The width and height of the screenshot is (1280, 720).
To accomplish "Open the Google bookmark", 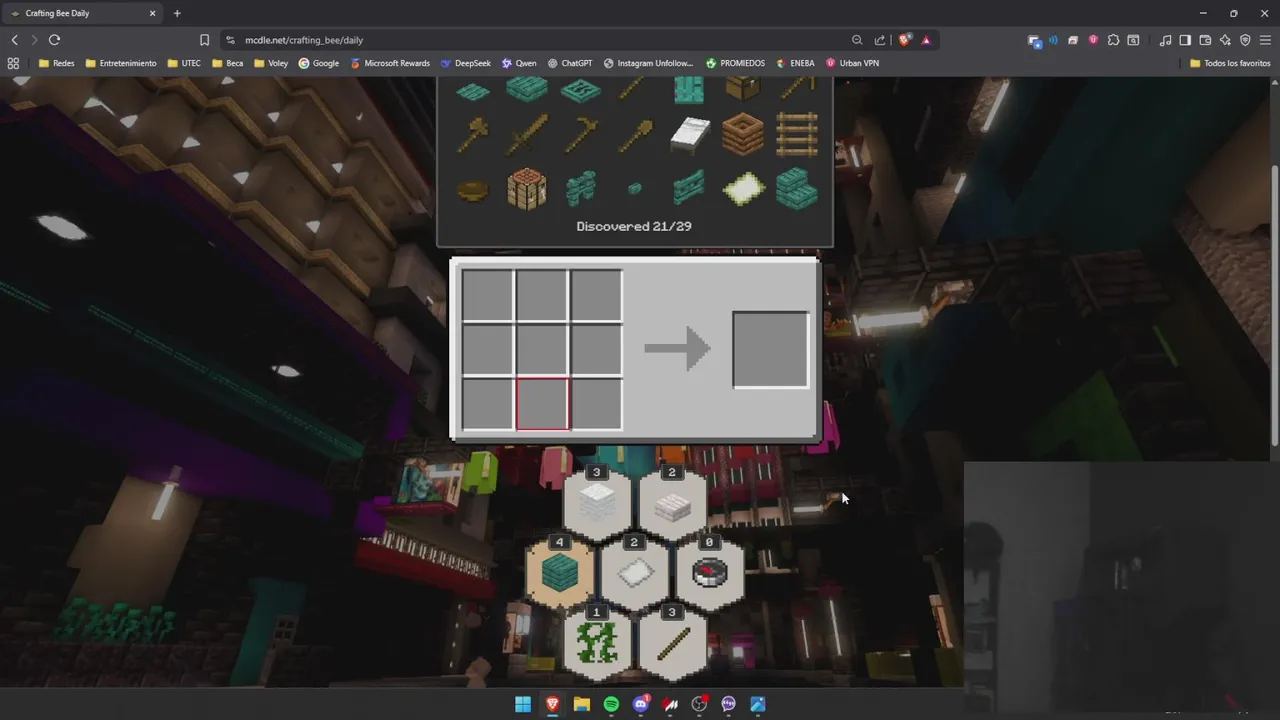I will (319, 63).
